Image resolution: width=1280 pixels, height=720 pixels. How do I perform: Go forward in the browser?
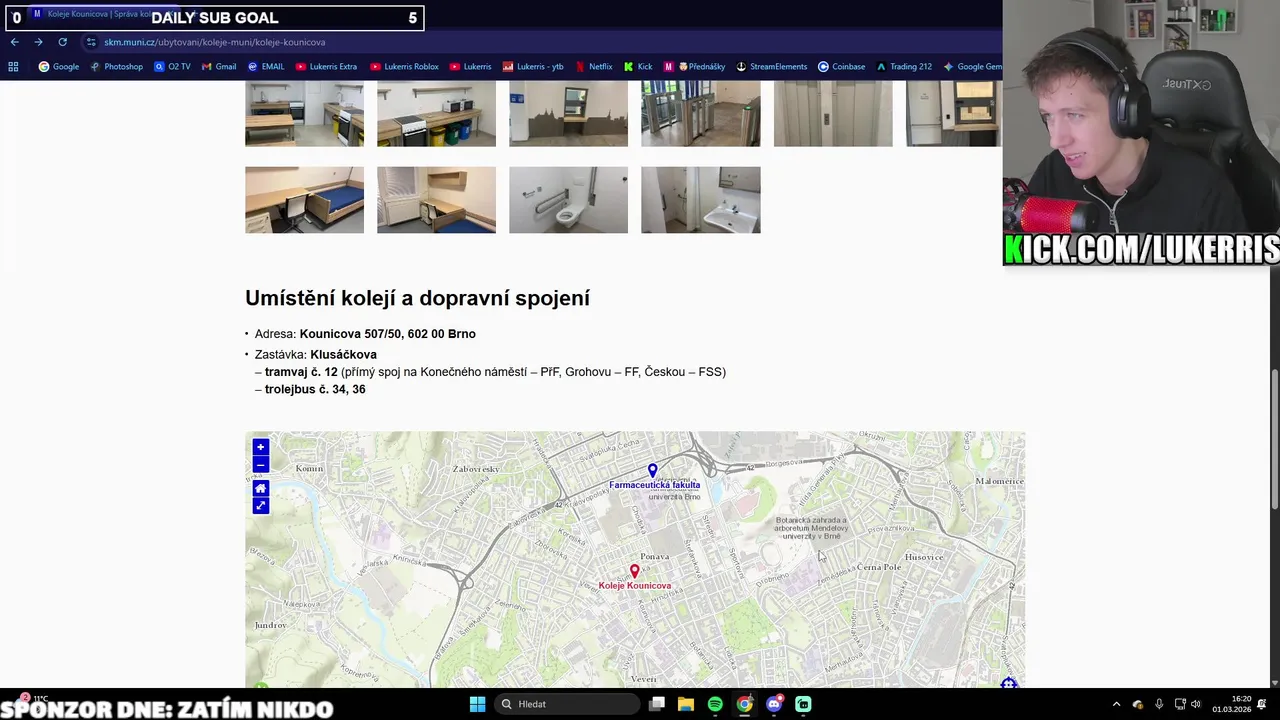[x=38, y=42]
